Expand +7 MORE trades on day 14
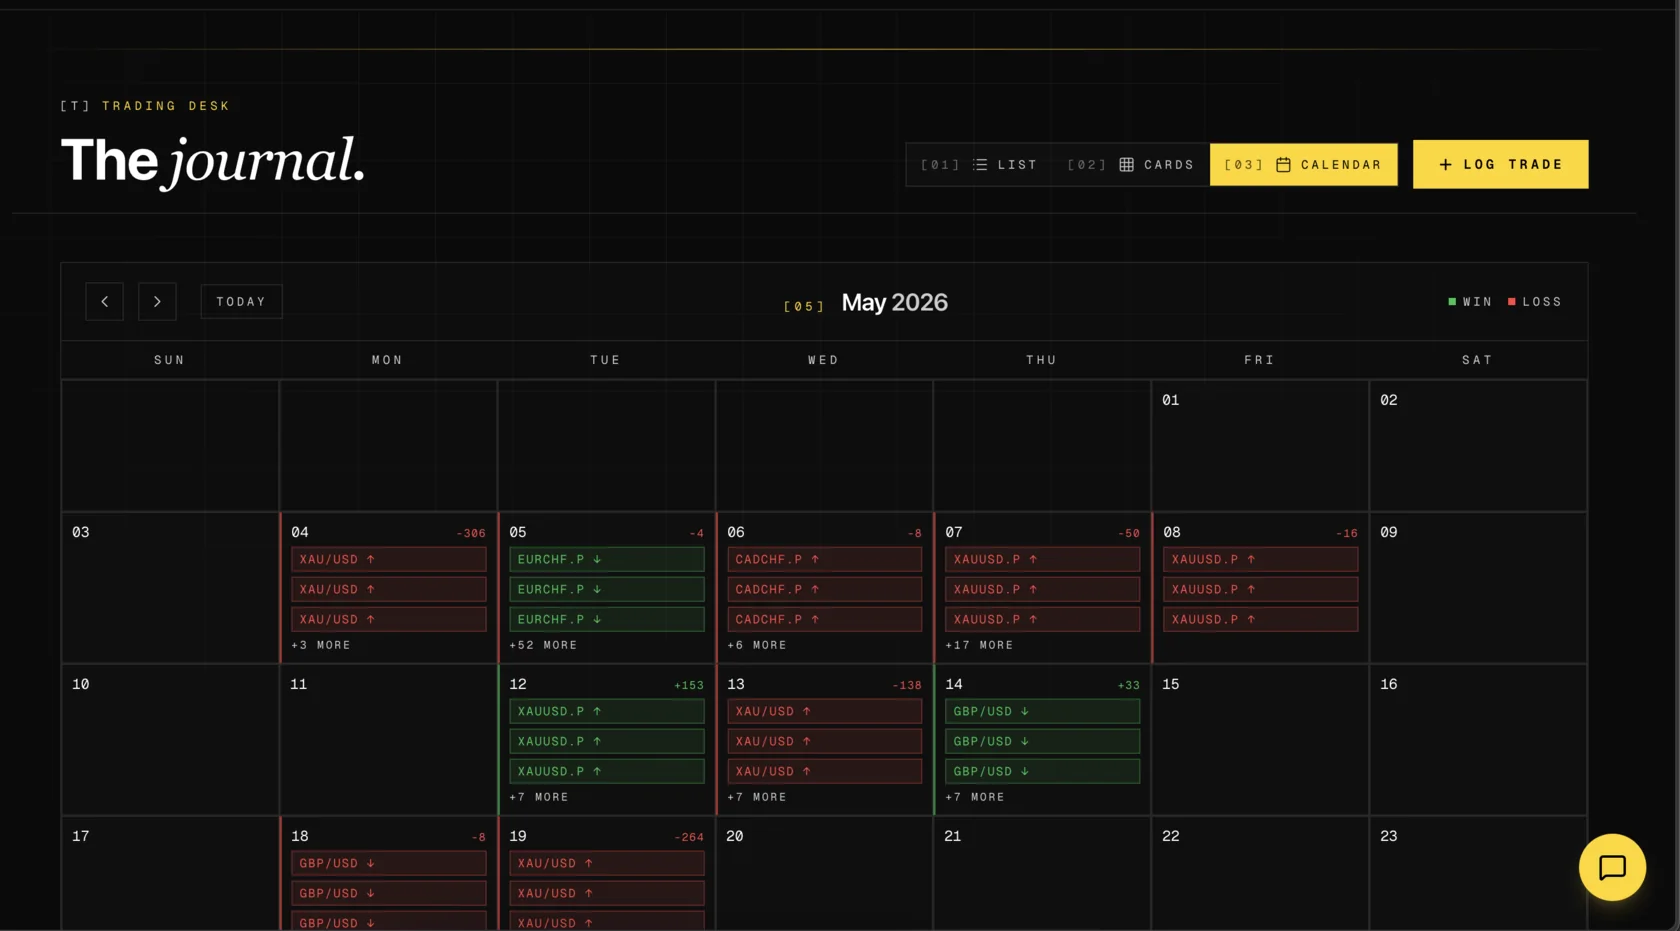The height and width of the screenshot is (931, 1680). [x=975, y=798]
